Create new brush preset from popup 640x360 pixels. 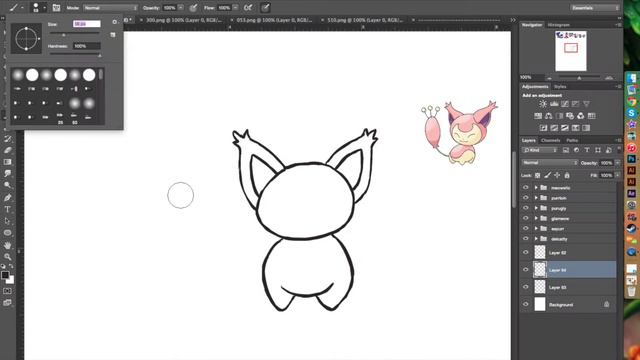pyautogui.click(x=113, y=35)
